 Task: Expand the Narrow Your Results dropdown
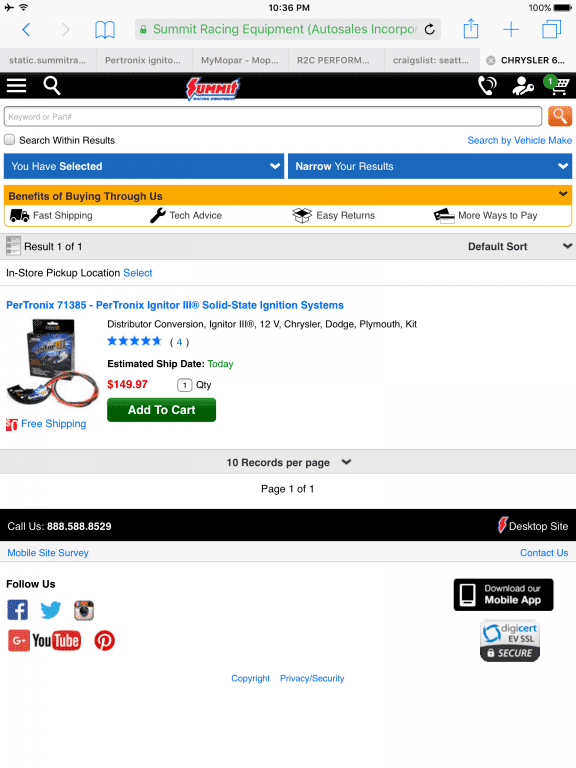click(x=430, y=166)
